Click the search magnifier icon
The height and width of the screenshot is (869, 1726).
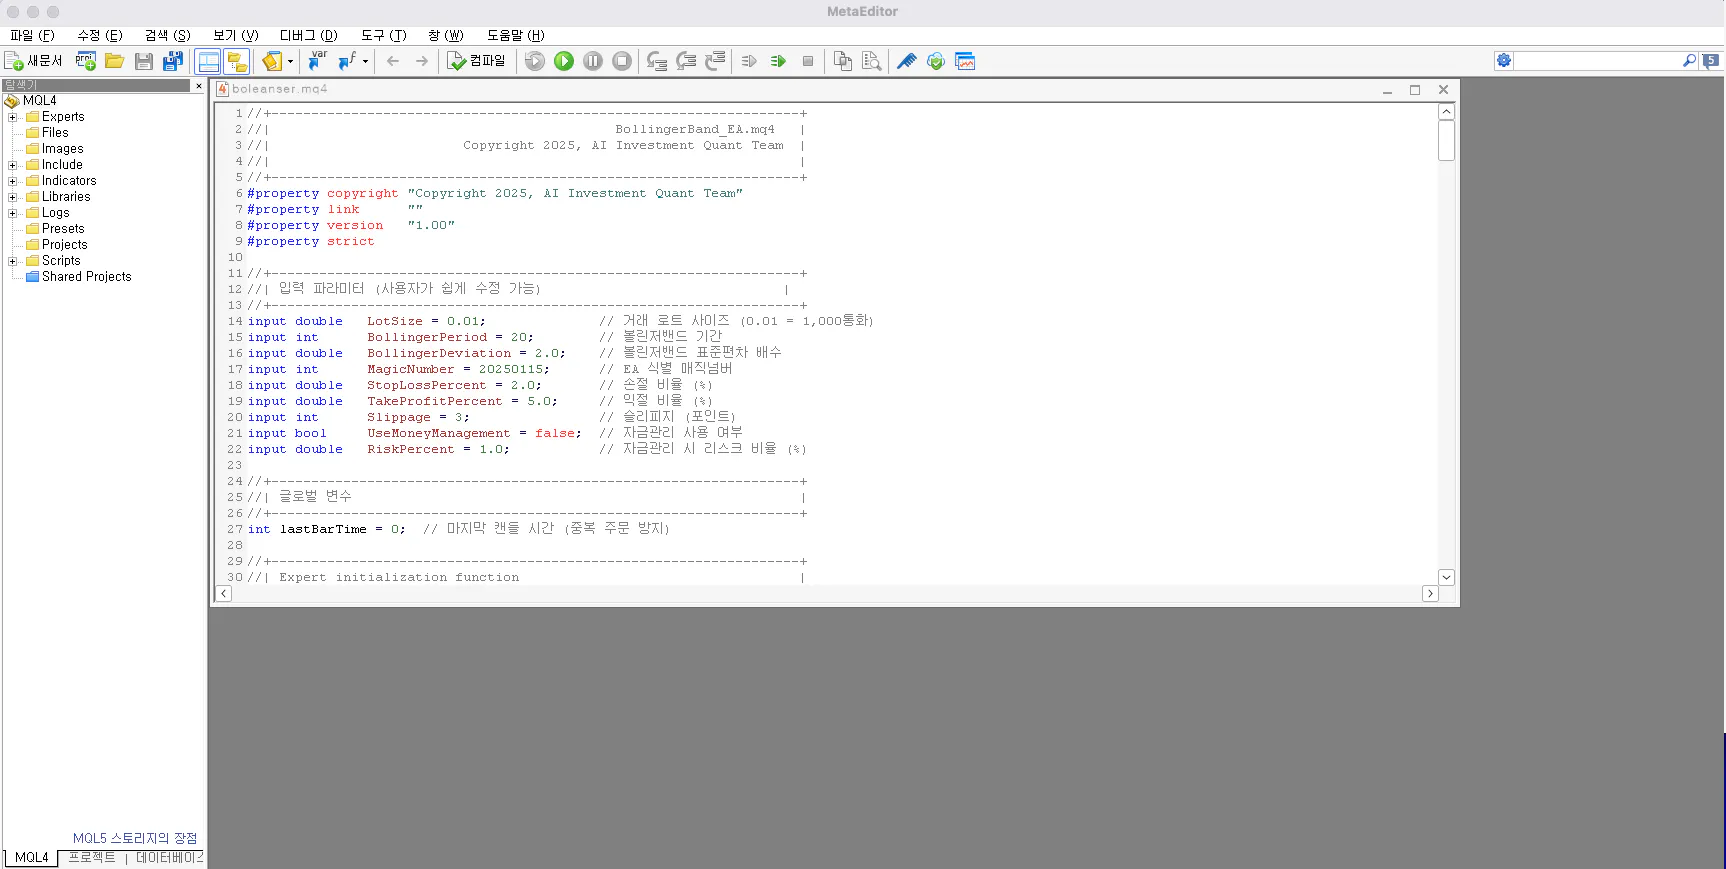(1690, 61)
